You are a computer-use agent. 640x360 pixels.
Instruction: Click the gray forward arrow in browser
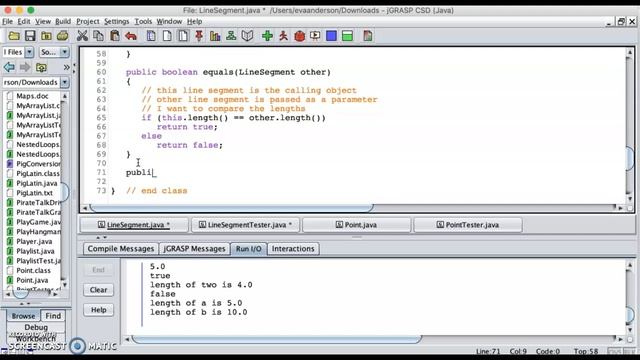click(x=25, y=67)
